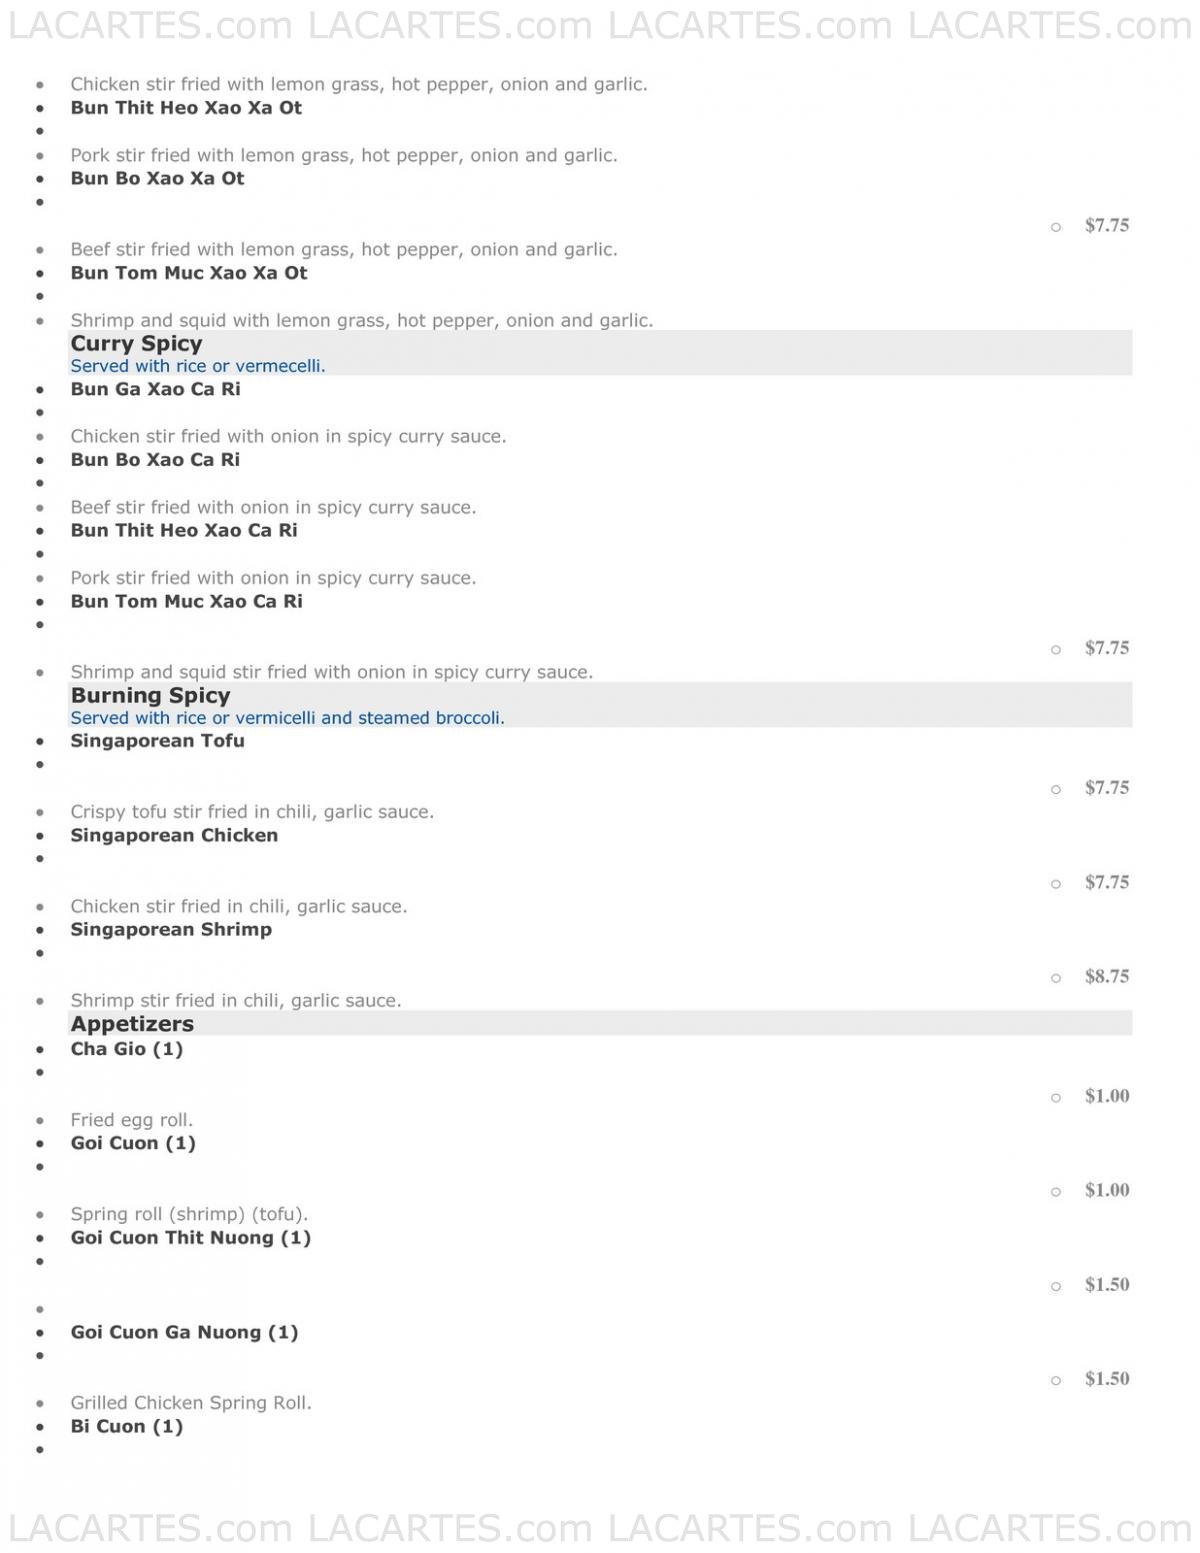This screenshot has height=1553, width=1200.
Task: Open Bun Thit Heo Xao Ca Ri entry
Action: click(184, 531)
